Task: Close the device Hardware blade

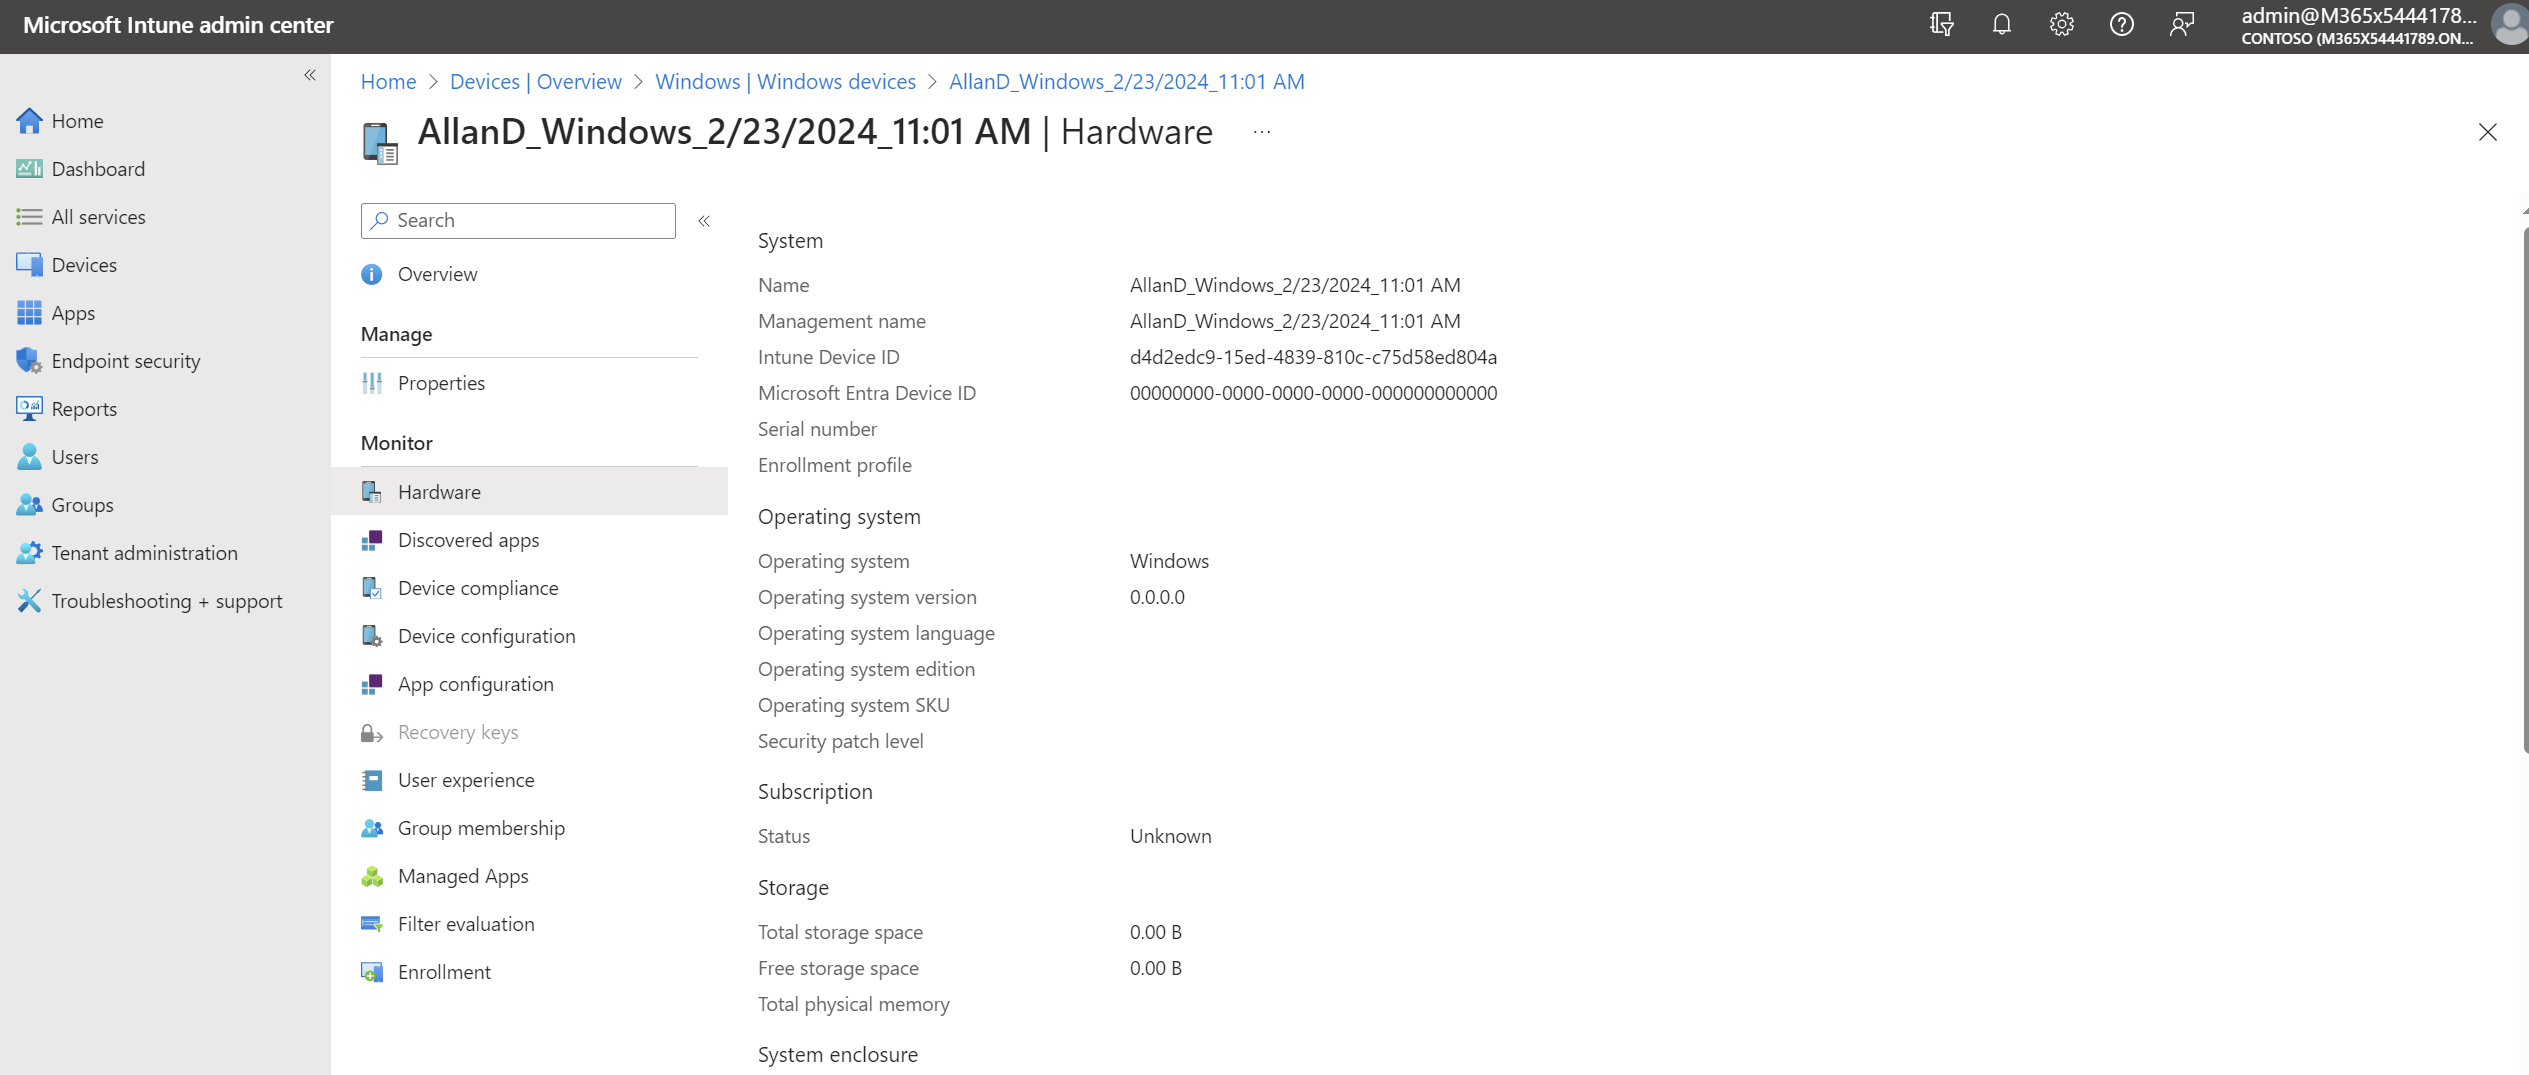Action: click(2487, 132)
